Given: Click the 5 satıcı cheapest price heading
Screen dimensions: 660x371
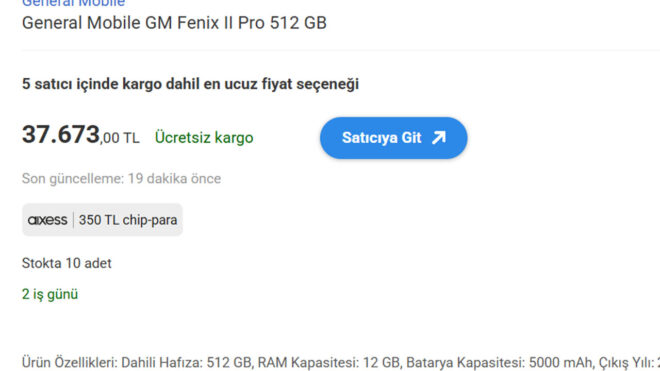Looking at the screenshot, I should pos(190,84).
